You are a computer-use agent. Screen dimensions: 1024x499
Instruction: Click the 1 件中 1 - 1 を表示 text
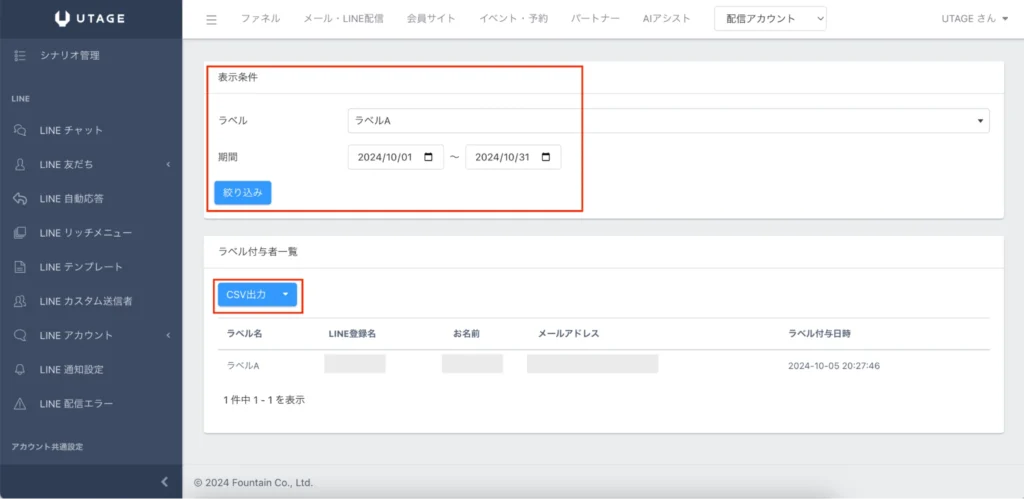[x=264, y=400]
